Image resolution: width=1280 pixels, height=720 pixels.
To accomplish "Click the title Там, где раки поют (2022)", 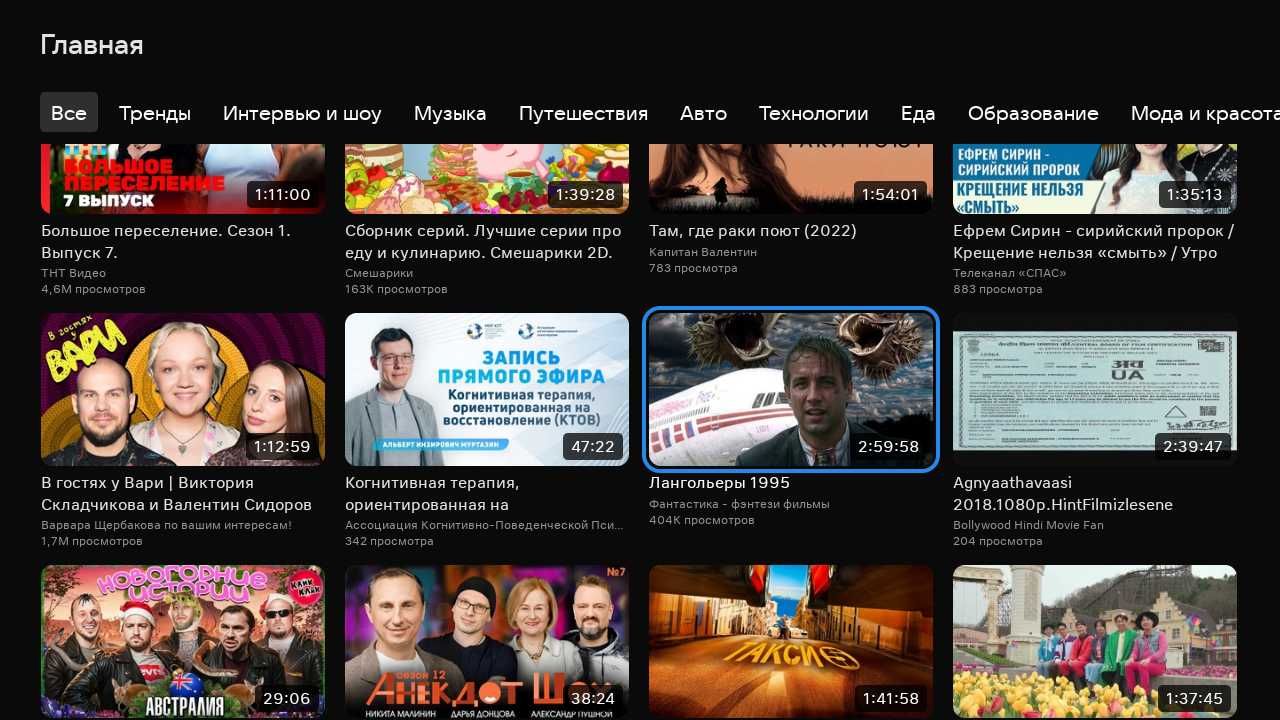I will click(753, 231).
